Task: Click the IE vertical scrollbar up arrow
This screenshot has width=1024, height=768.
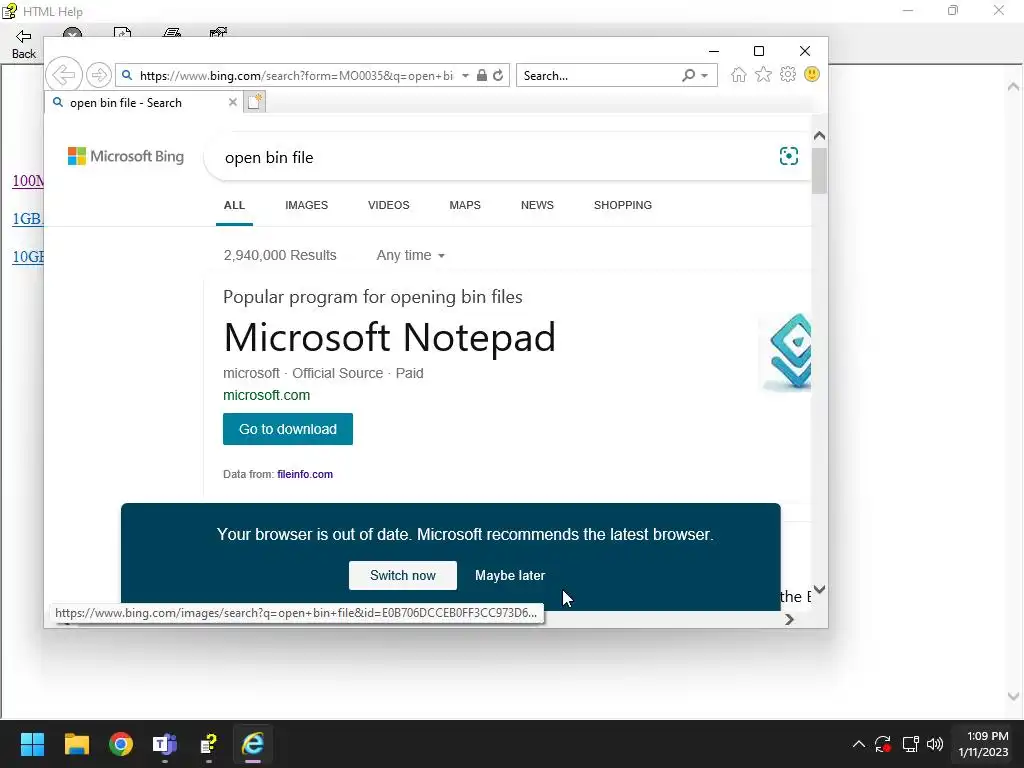Action: point(820,136)
